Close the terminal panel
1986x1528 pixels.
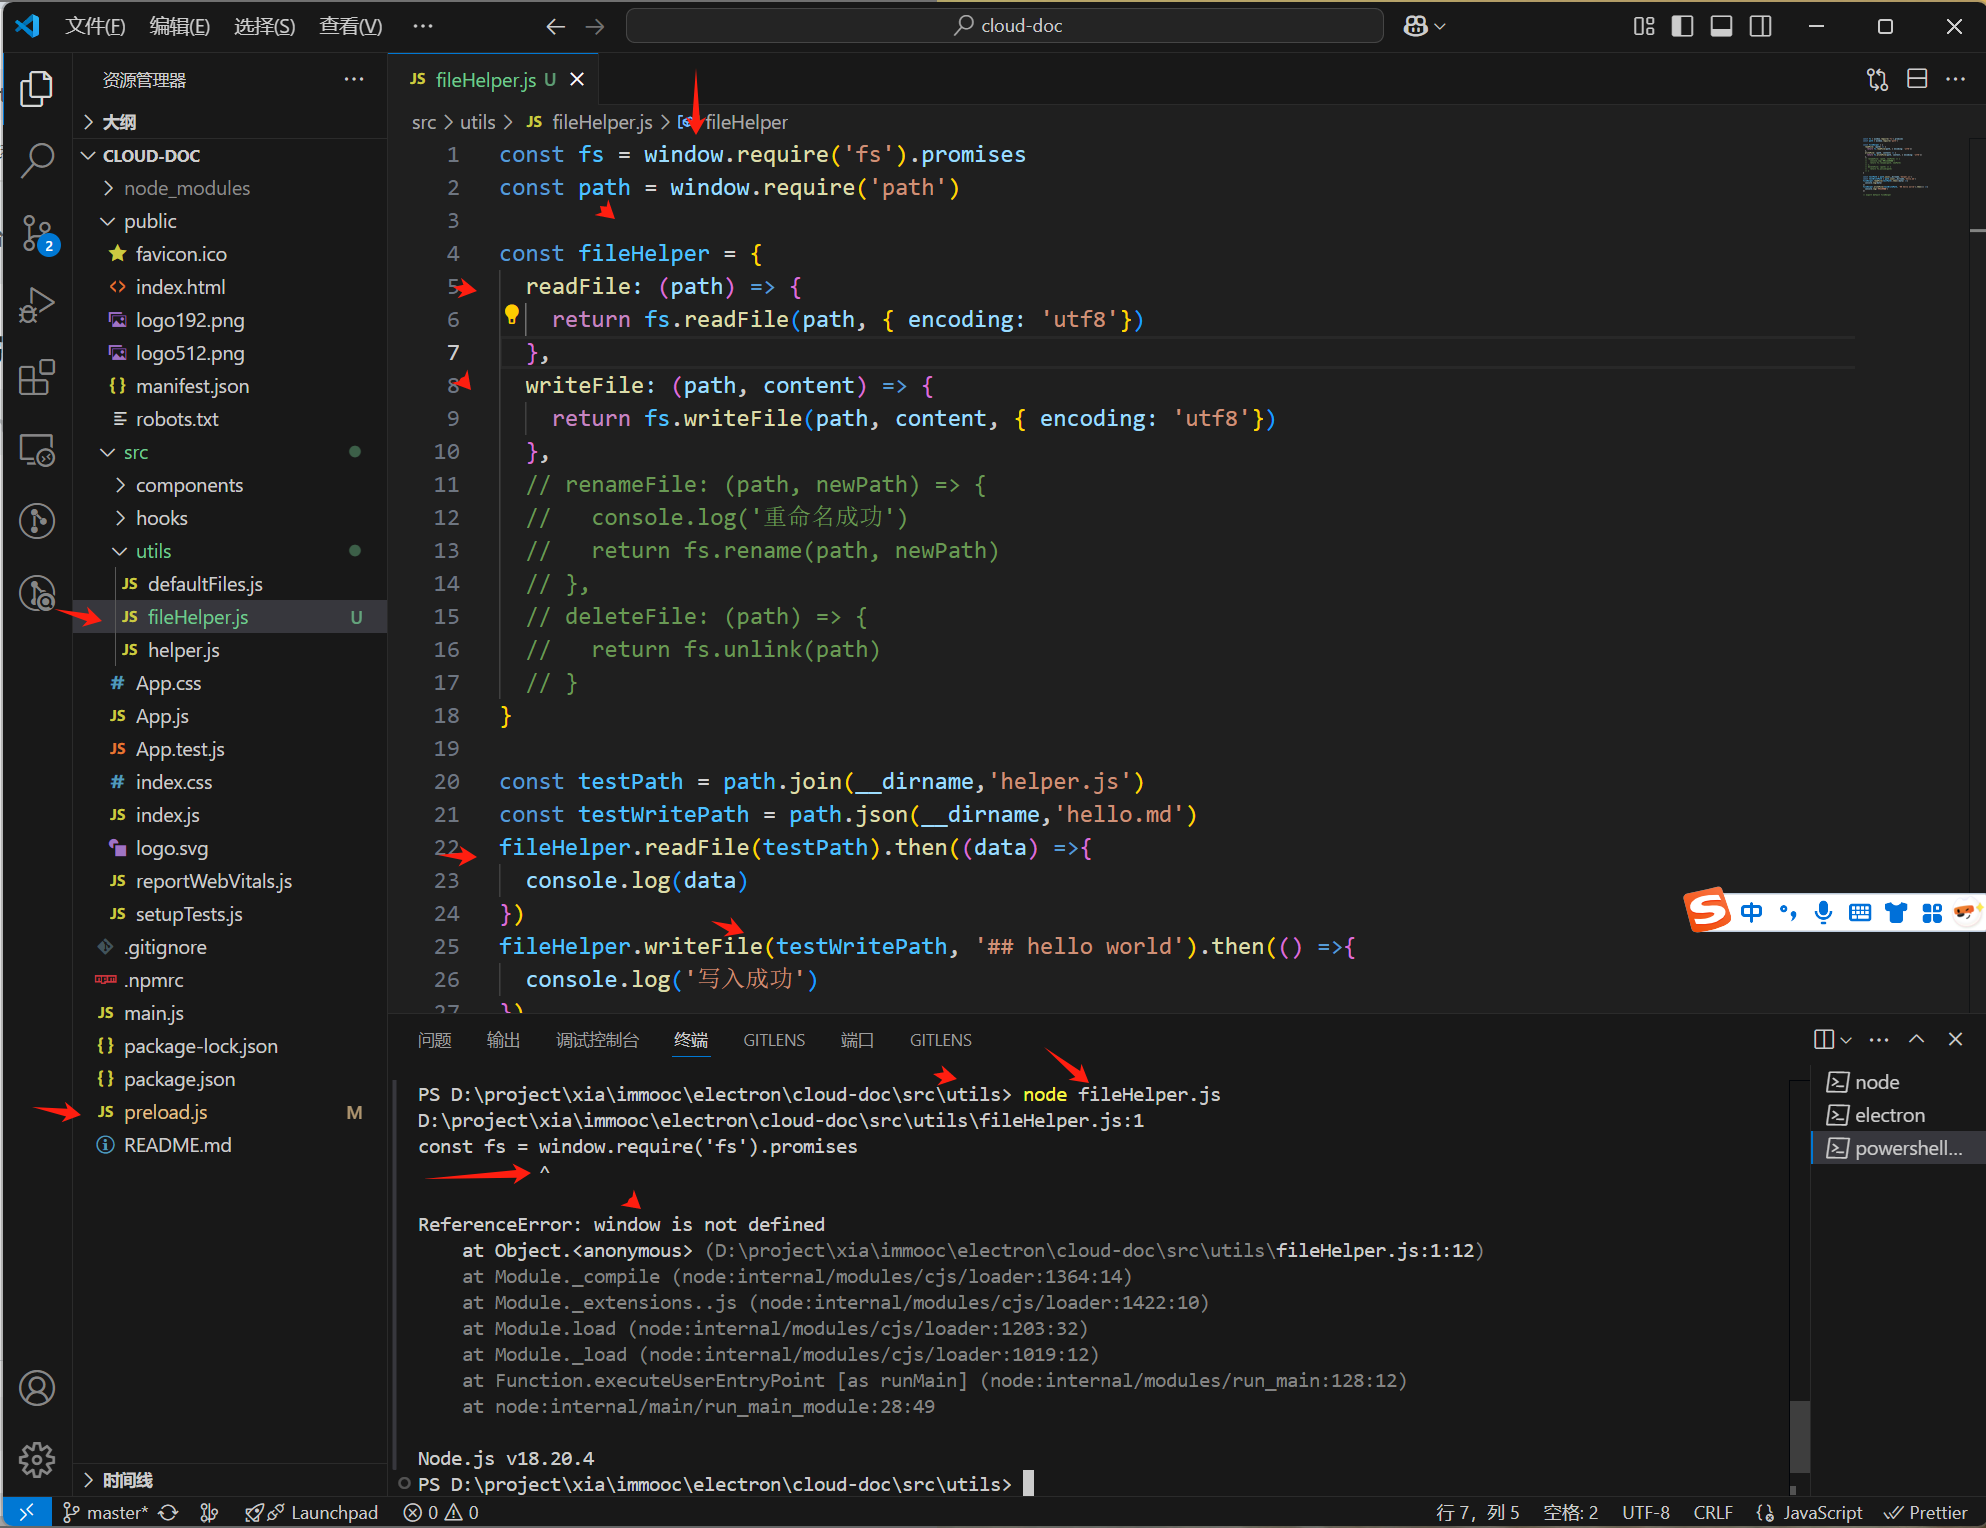[1955, 1040]
